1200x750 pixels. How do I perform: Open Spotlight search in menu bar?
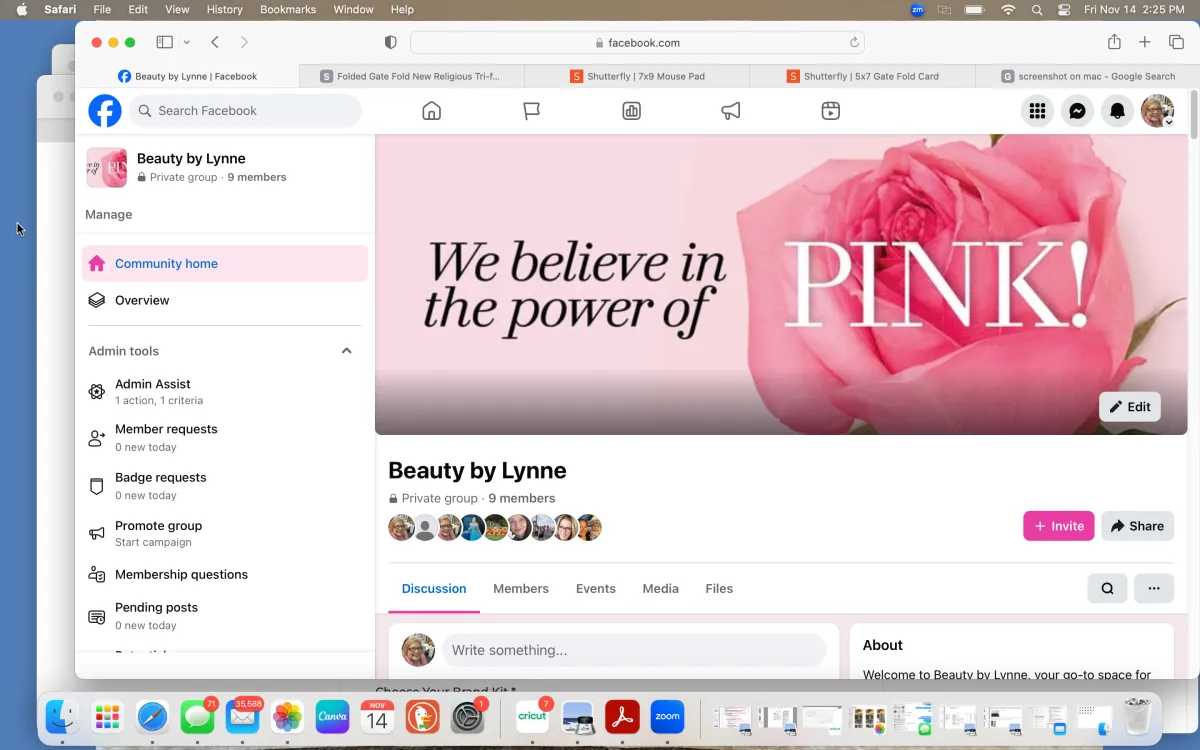(x=1037, y=9)
